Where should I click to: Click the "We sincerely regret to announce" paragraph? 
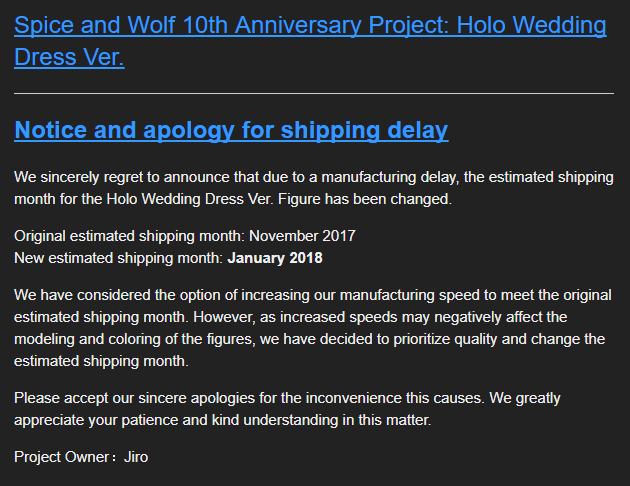tap(314, 188)
